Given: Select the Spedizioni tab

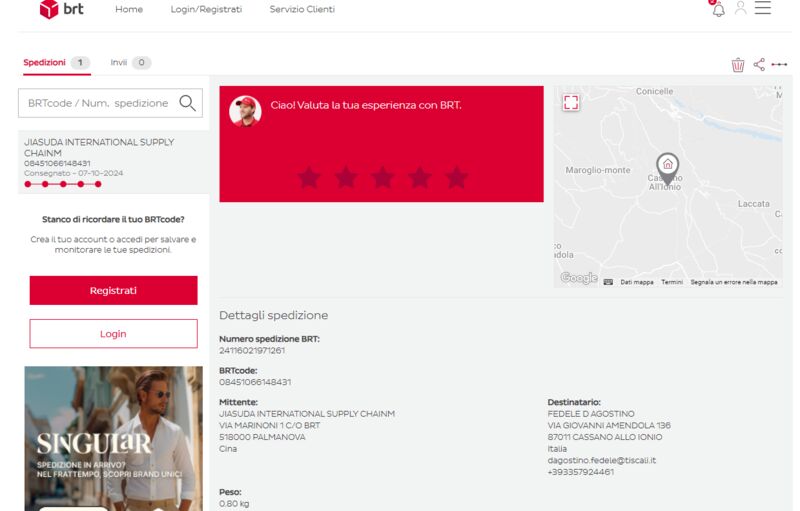Looking at the screenshot, I should (57, 63).
